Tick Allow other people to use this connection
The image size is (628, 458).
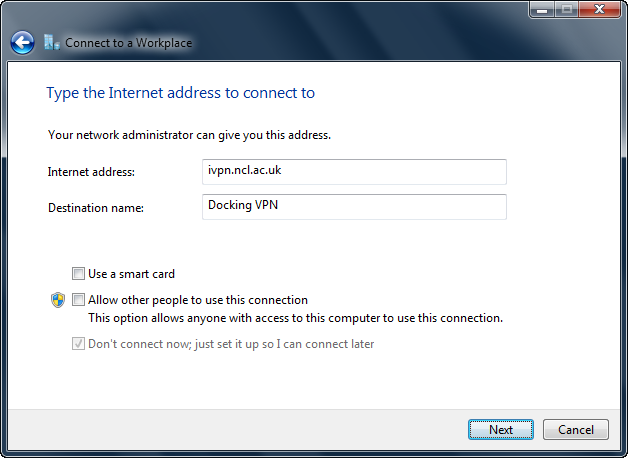[x=78, y=300]
